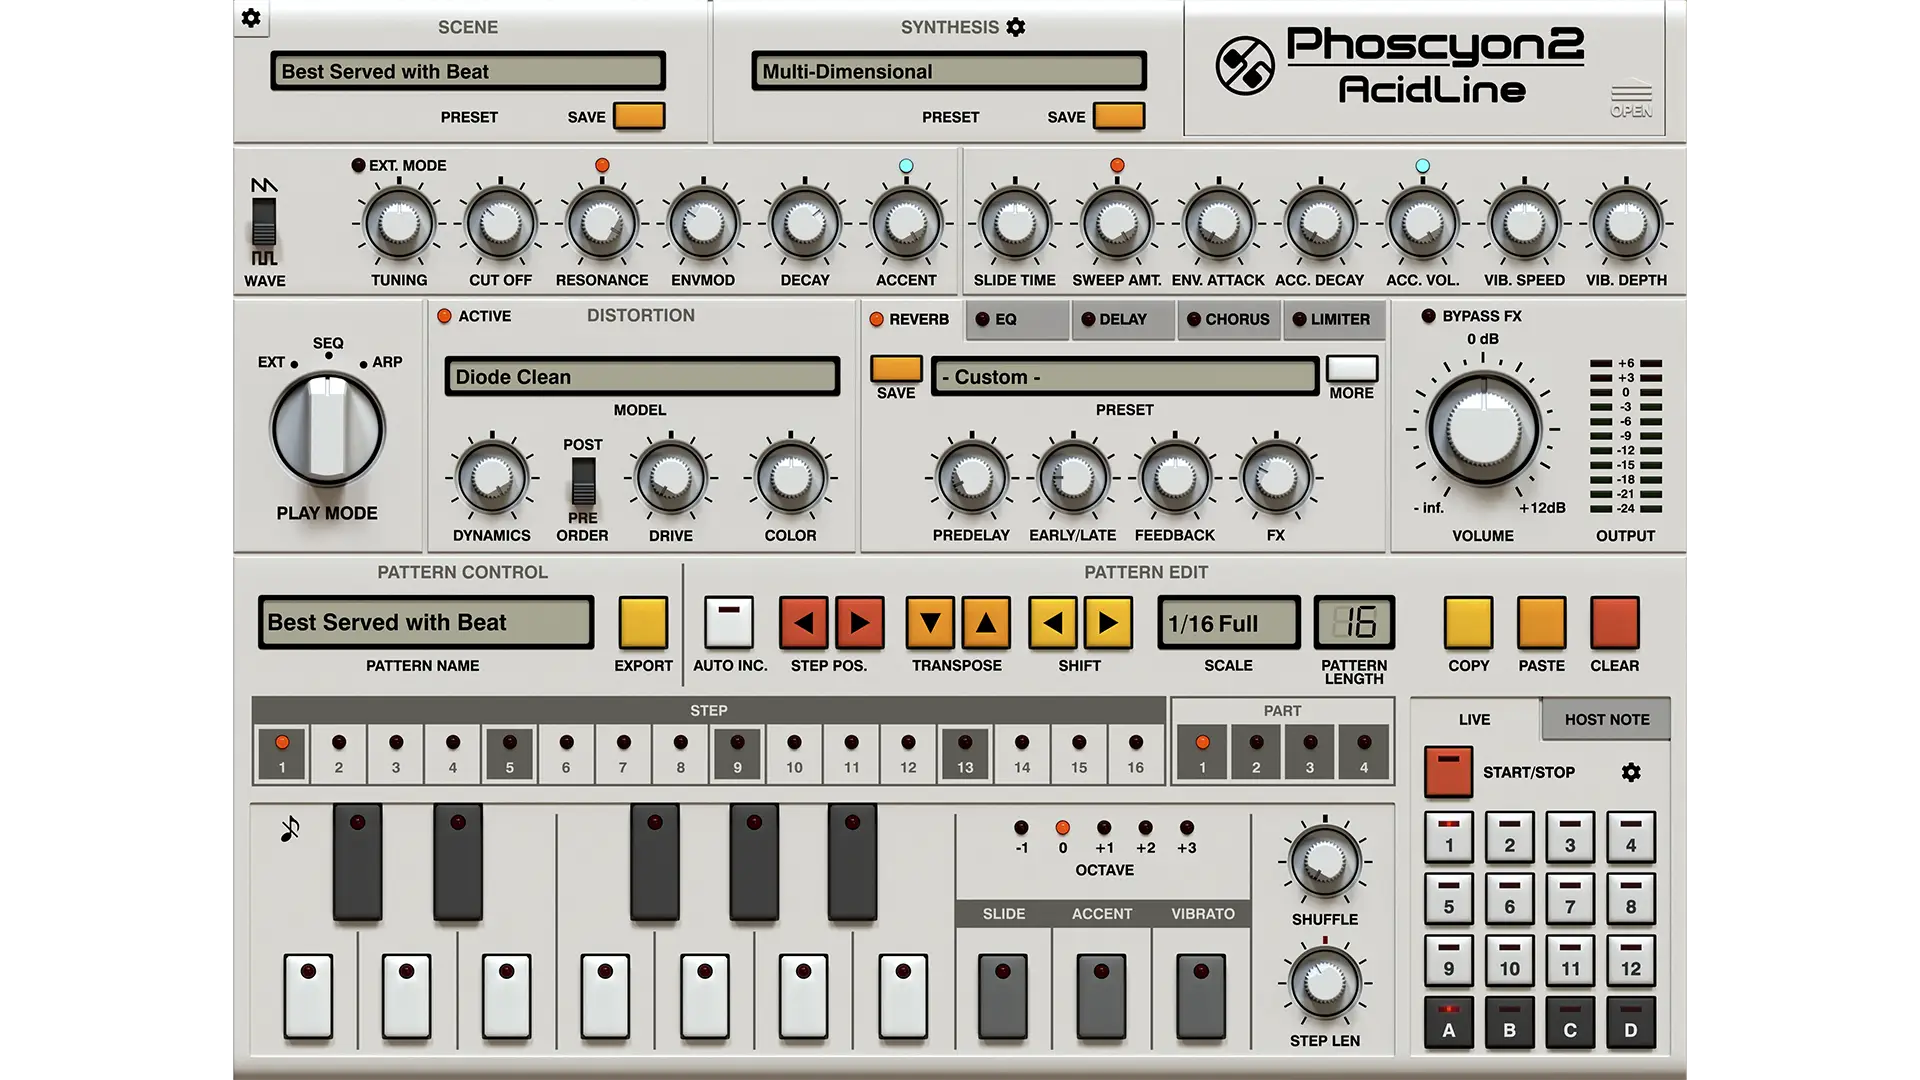Open the Synthesis preset Multi-Dimensional display

(x=949, y=71)
